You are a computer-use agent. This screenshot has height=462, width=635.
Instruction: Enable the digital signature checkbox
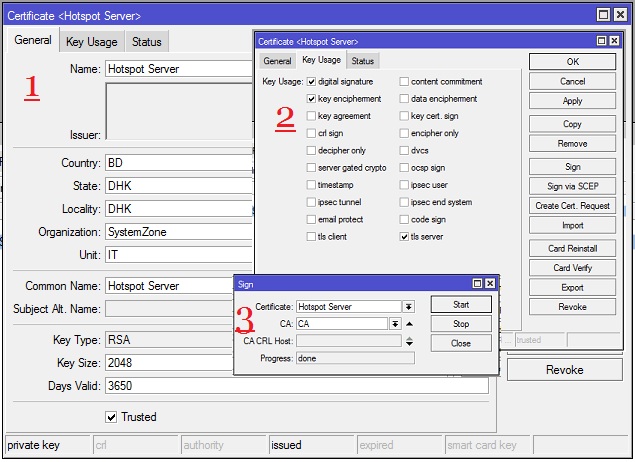click(x=311, y=82)
